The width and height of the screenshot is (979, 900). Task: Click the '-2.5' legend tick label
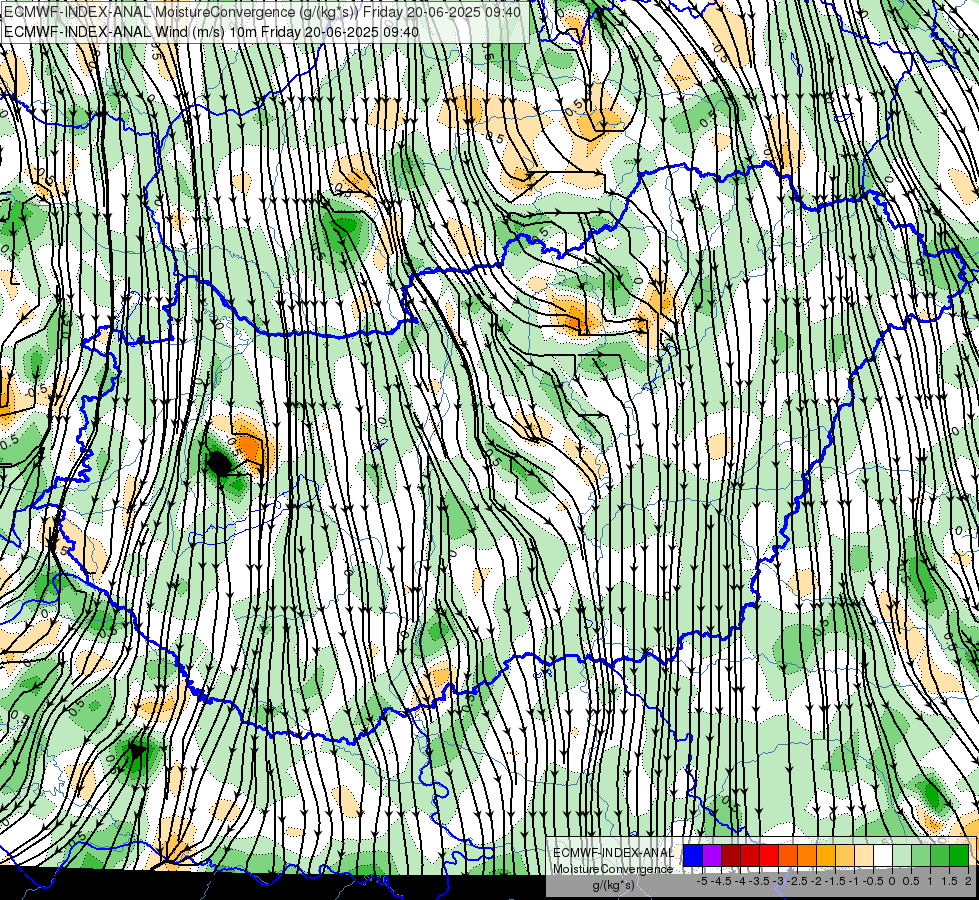click(797, 881)
